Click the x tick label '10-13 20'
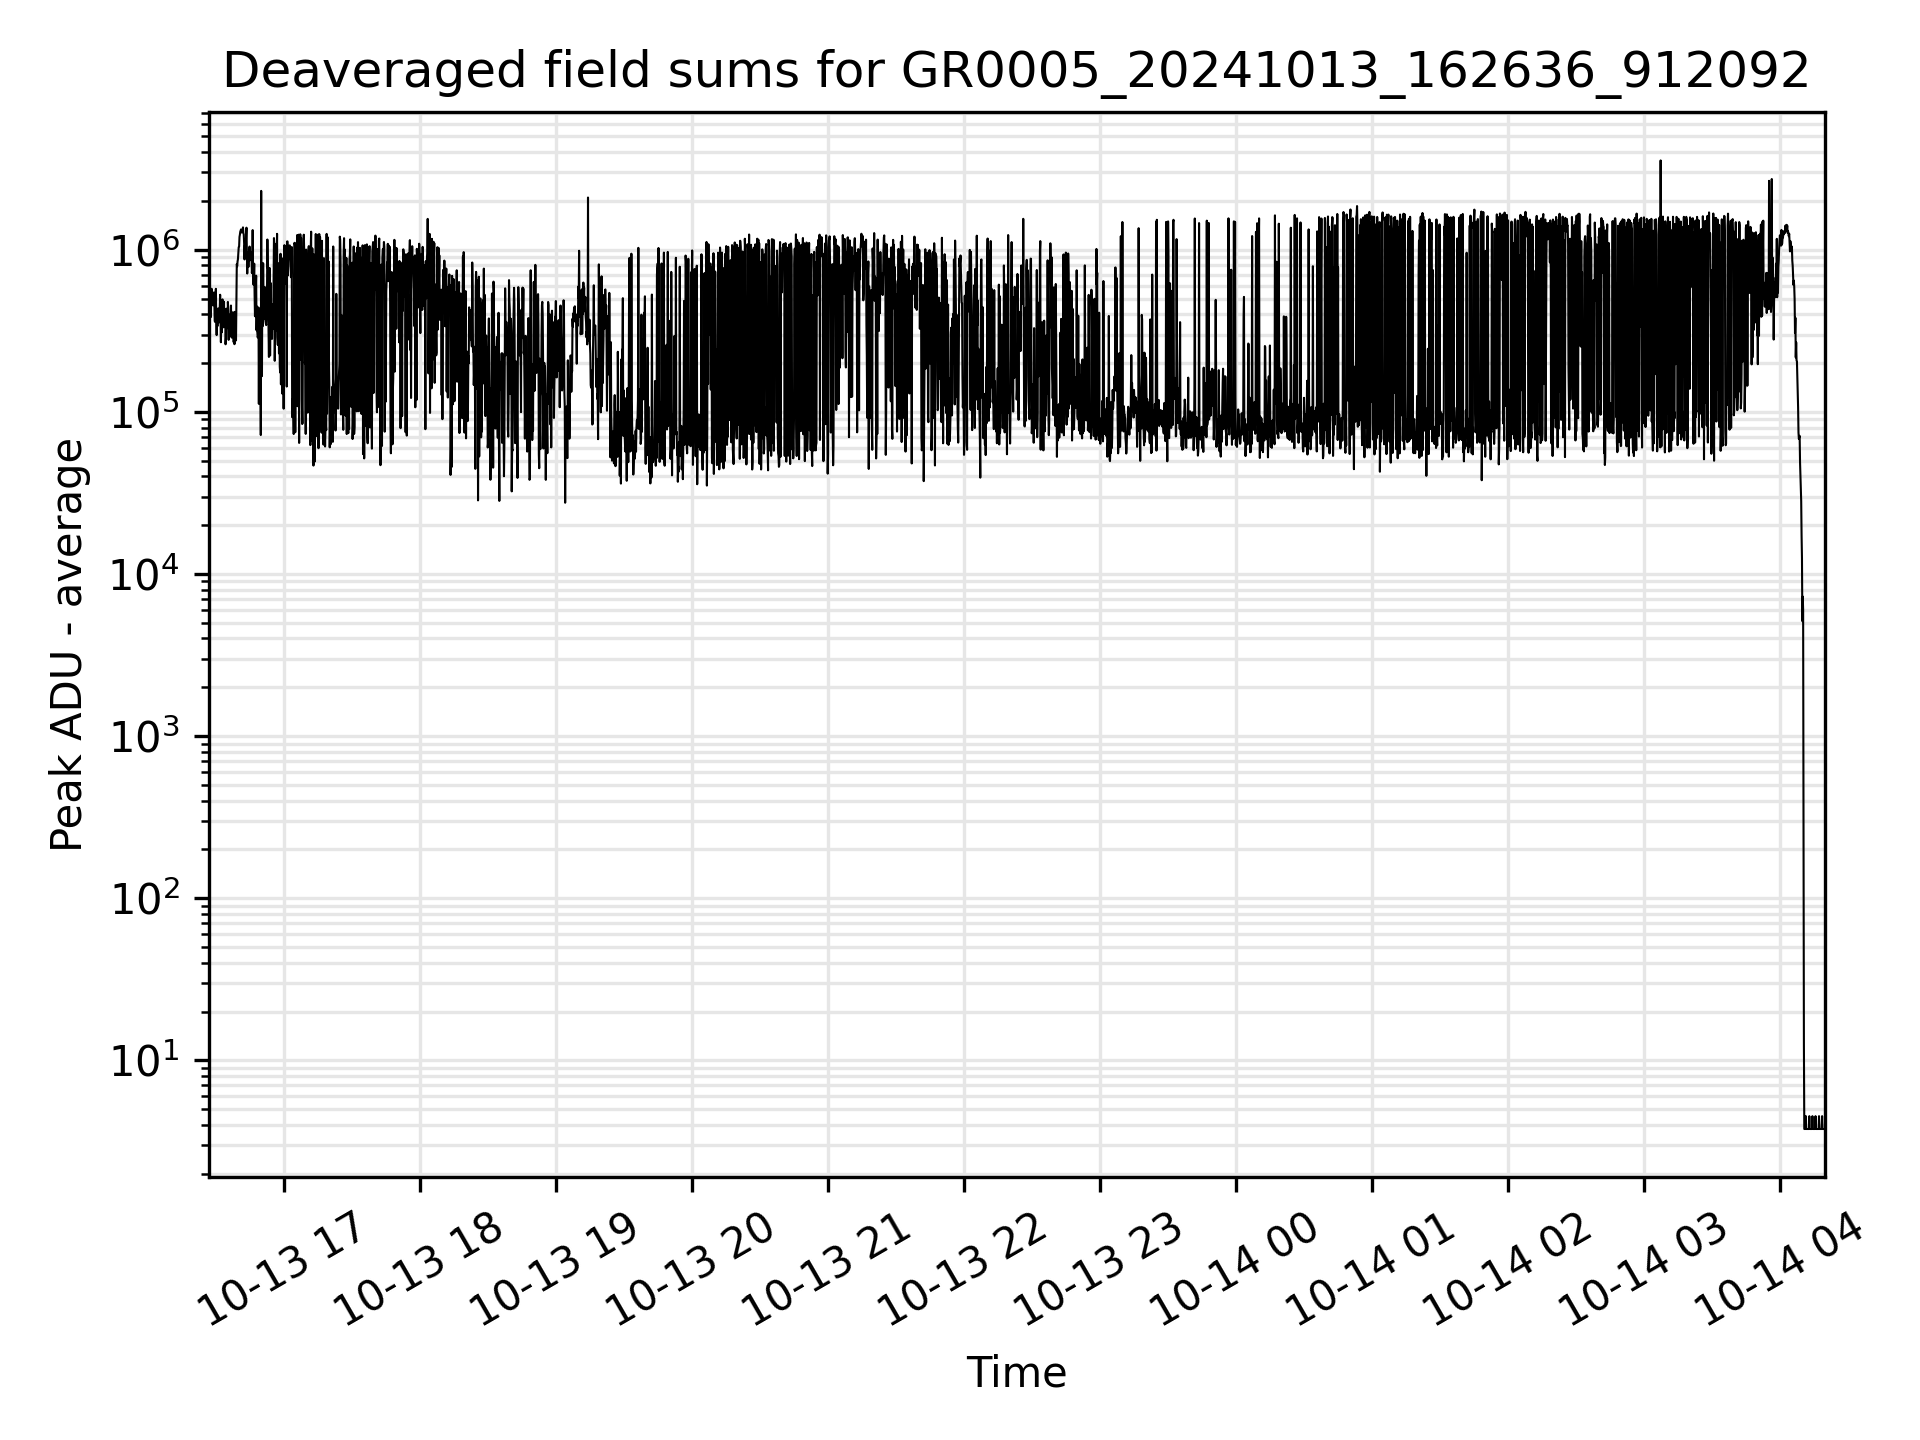This screenshot has width=1920, height=1440. click(x=691, y=1269)
